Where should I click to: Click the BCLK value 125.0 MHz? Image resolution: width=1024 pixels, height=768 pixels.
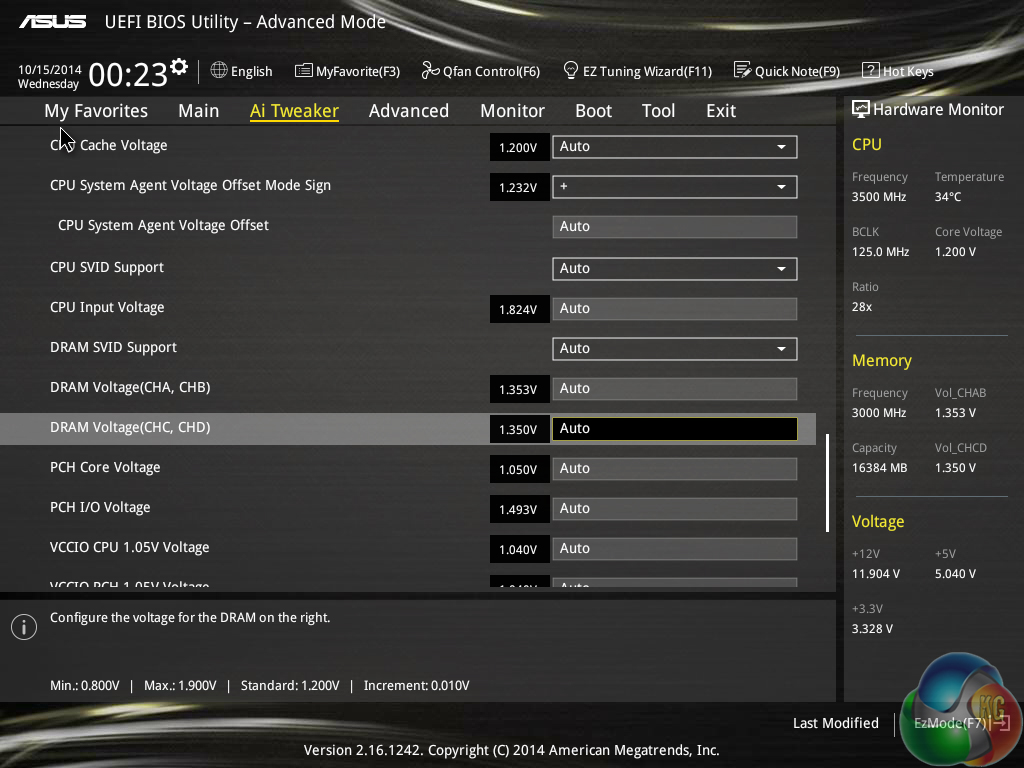880,251
